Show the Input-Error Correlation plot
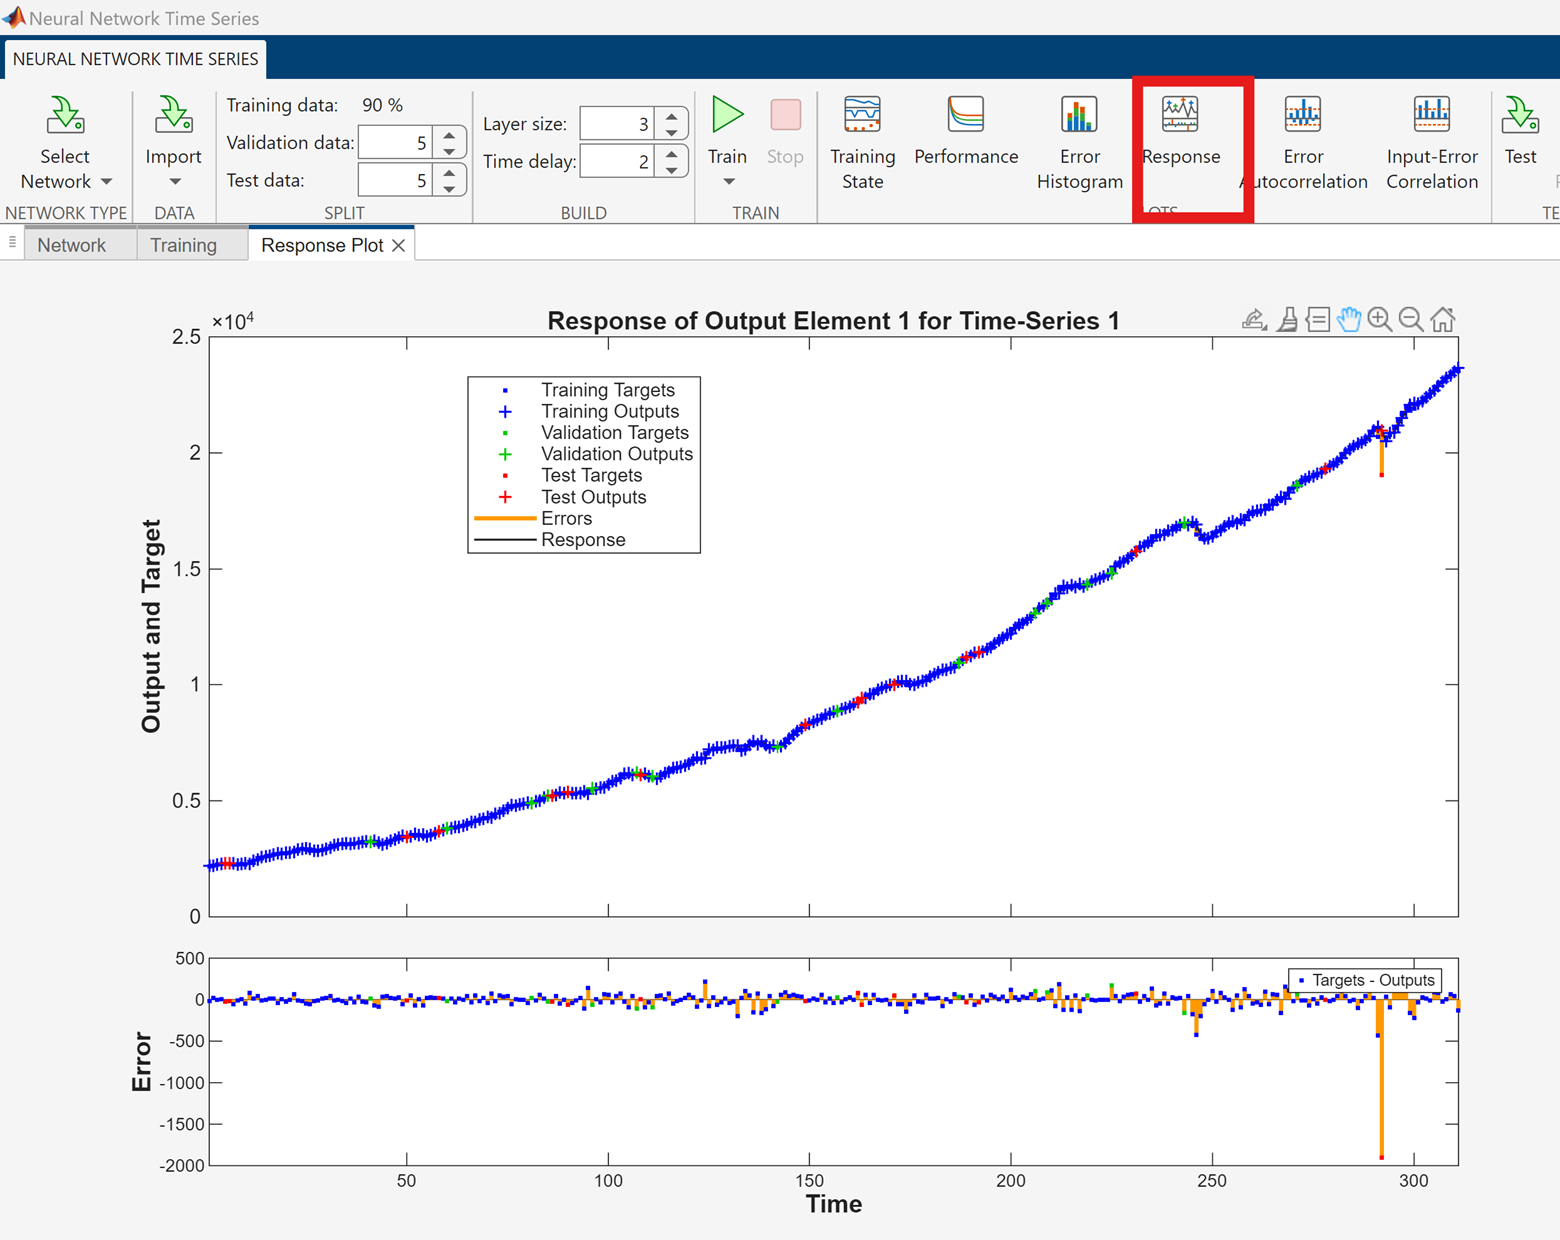This screenshot has height=1240, width=1560. [1431, 142]
